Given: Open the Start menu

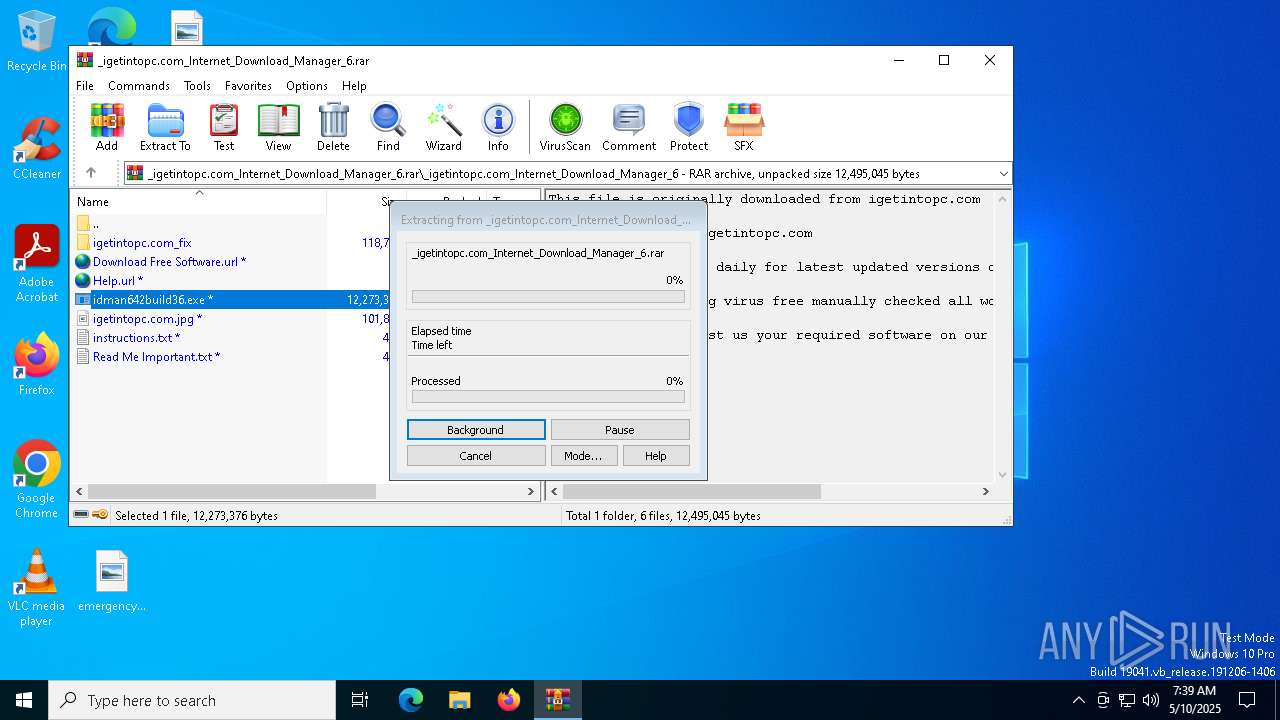Looking at the screenshot, I should [24, 700].
